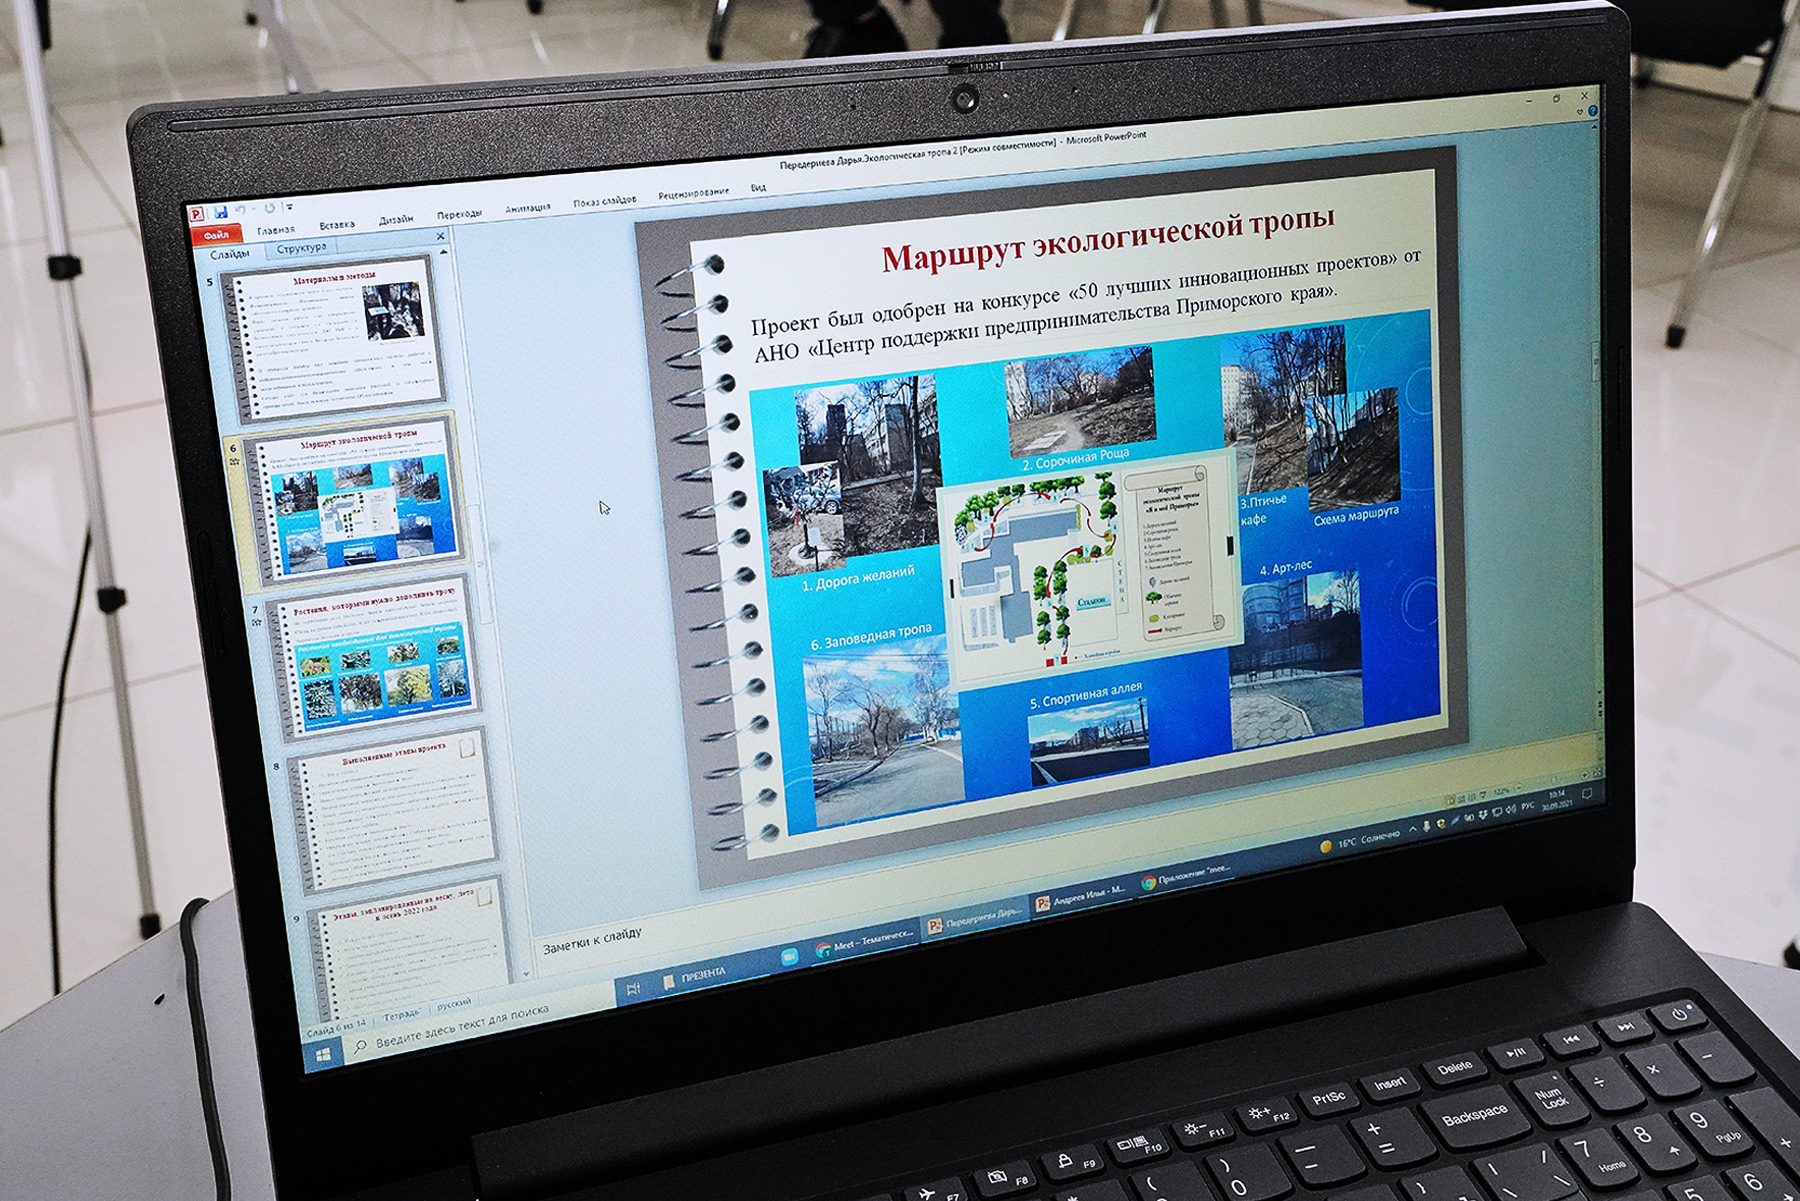The image size is (1800, 1201).
Task: Open the Вид ribbon tab
Action: [758, 187]
